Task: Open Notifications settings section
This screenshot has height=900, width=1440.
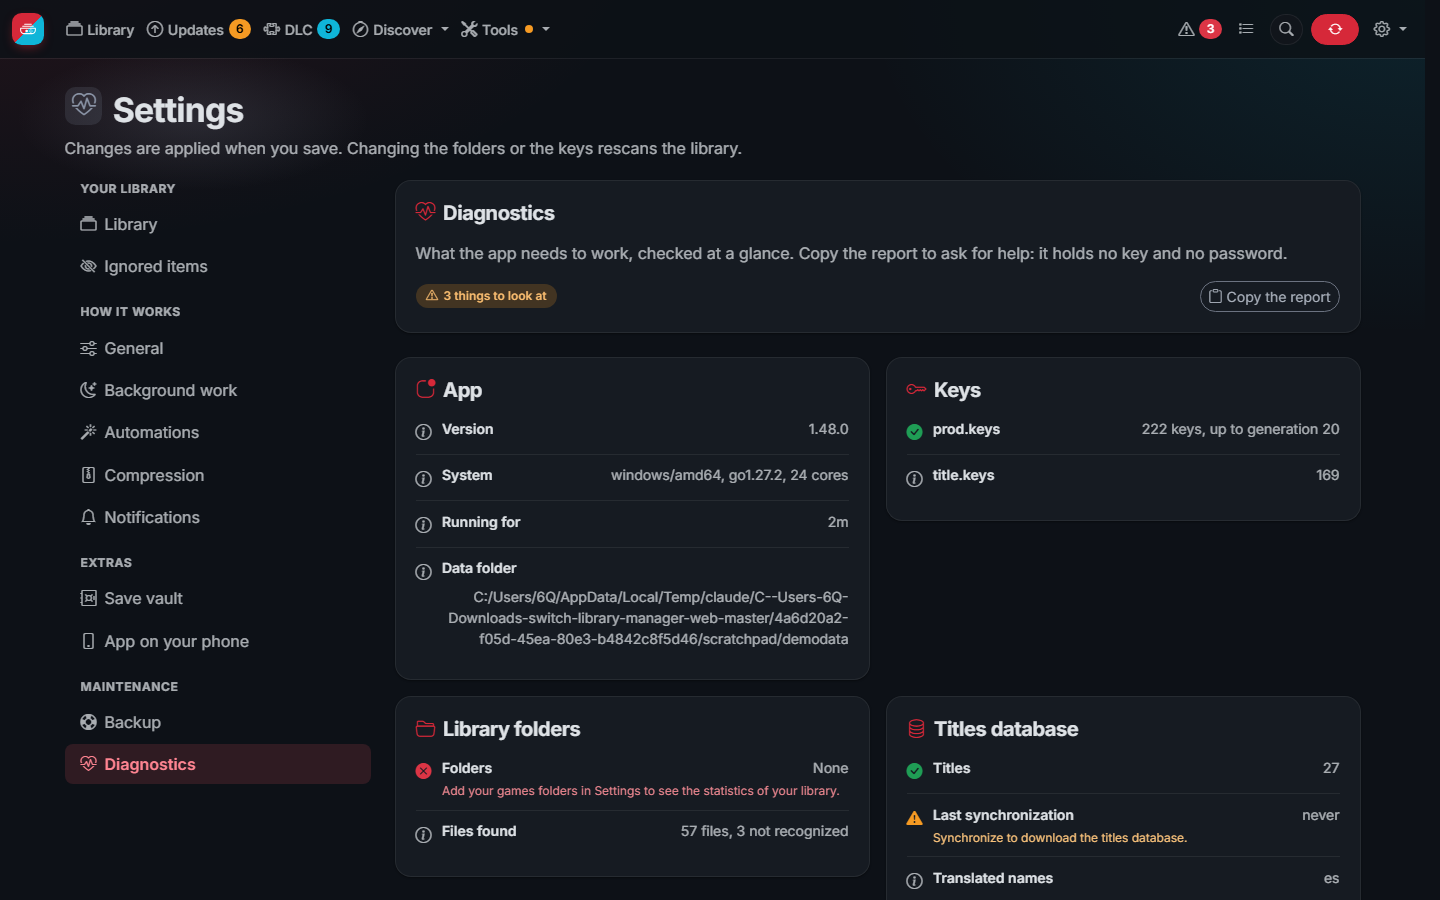Action: (x=218, y=517)
